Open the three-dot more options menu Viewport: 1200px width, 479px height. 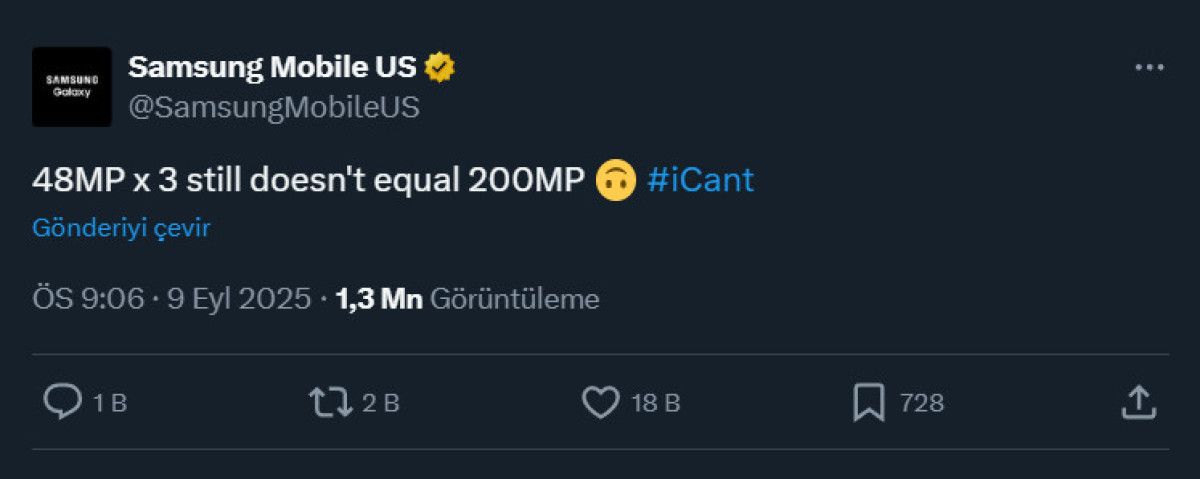click(1149, 67)
